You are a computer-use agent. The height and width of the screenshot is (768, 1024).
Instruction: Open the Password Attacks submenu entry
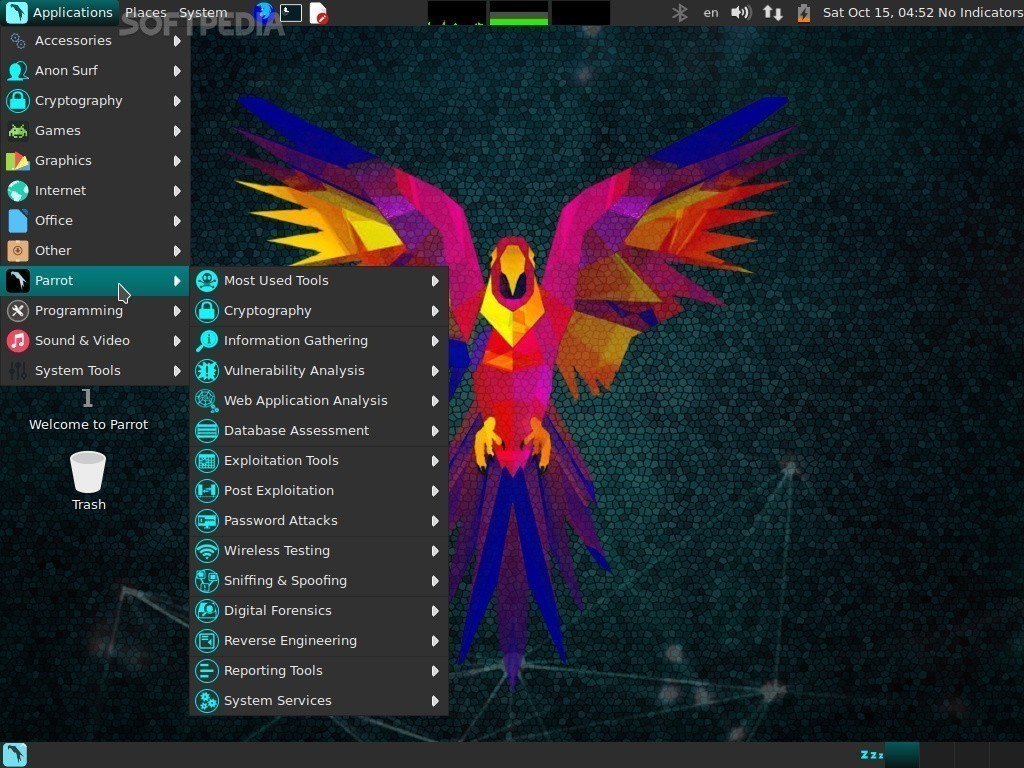319,521
